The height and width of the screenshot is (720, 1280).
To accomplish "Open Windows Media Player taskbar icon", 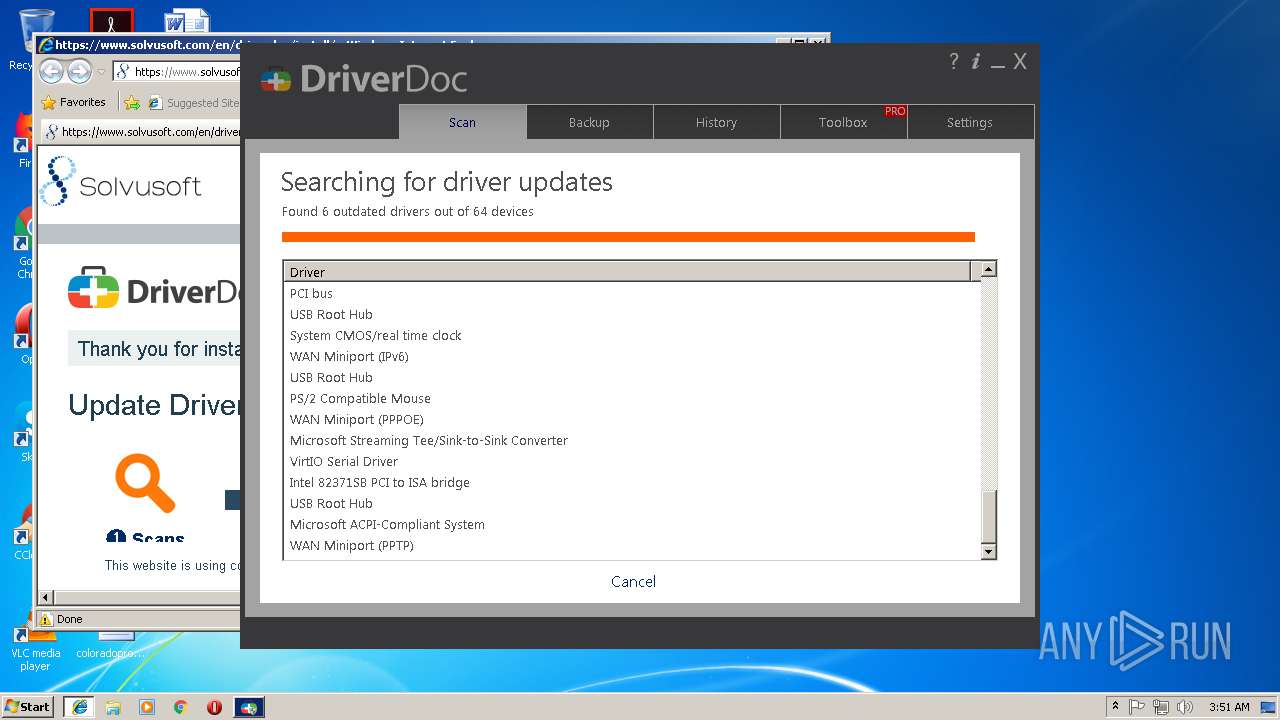I will (147, 707).
